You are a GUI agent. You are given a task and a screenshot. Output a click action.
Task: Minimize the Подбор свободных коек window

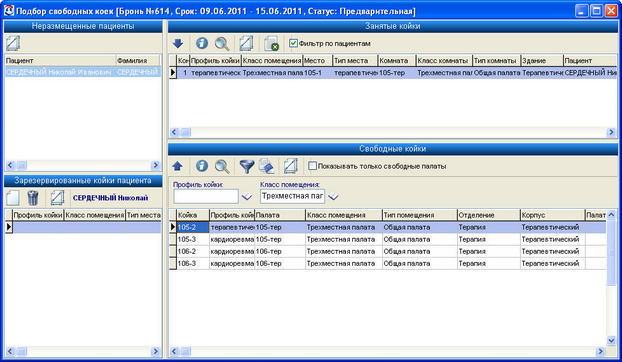tap(582, 11)
